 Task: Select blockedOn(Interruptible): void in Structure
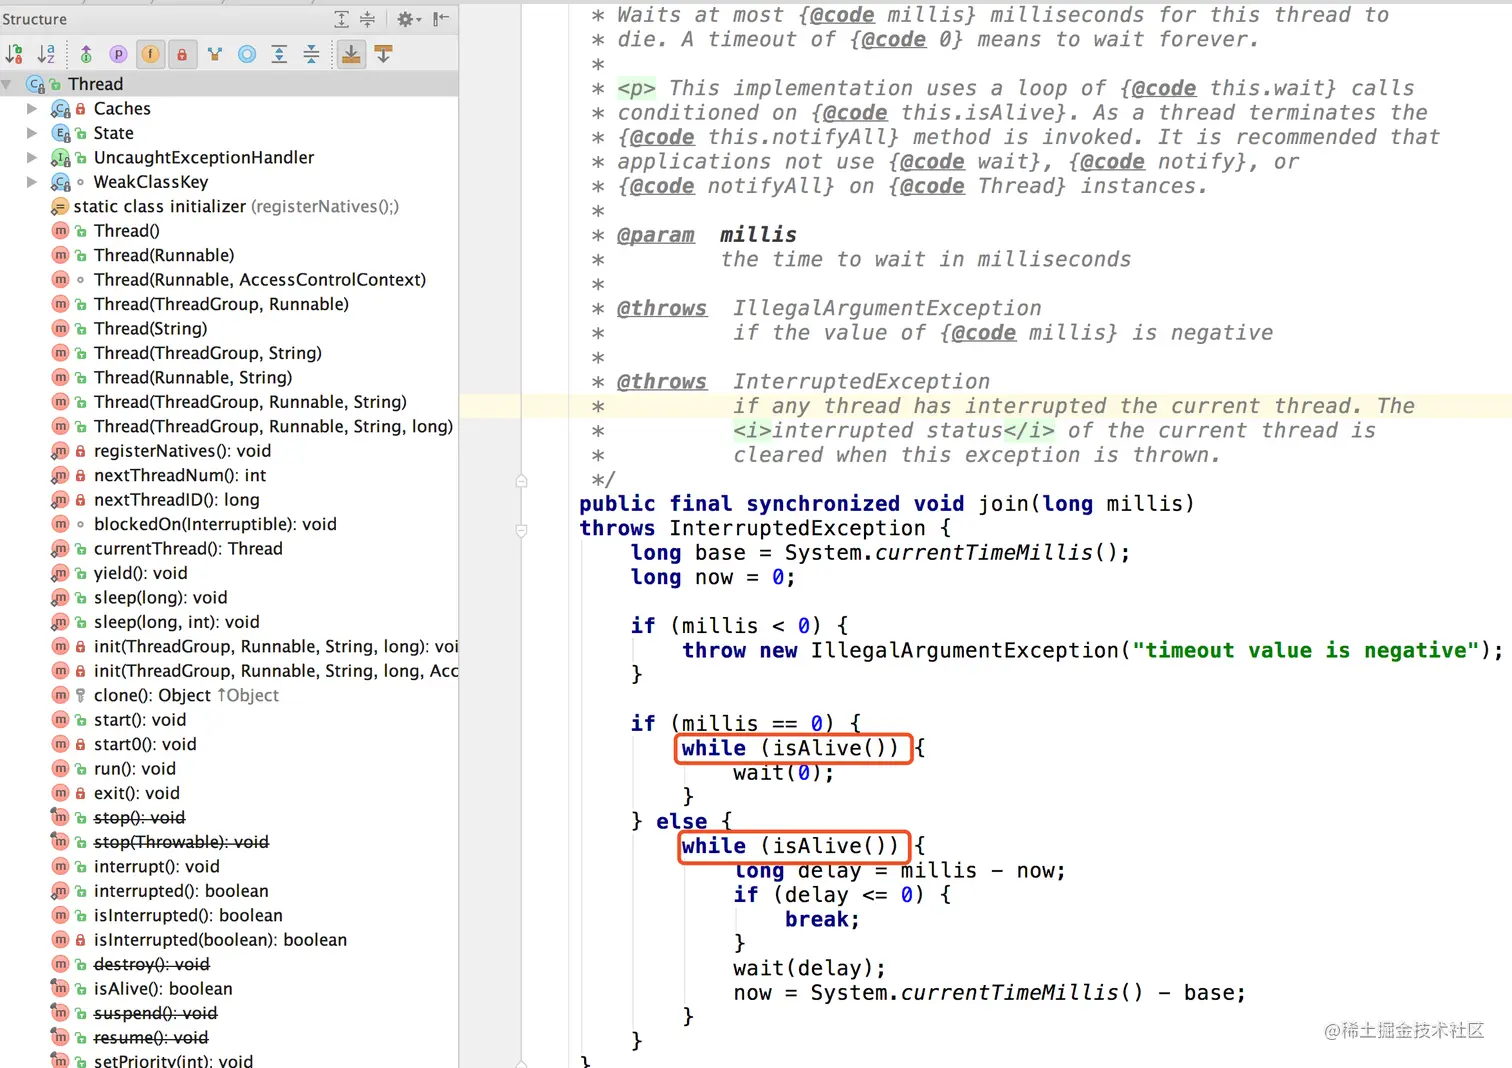coord(215,524)
